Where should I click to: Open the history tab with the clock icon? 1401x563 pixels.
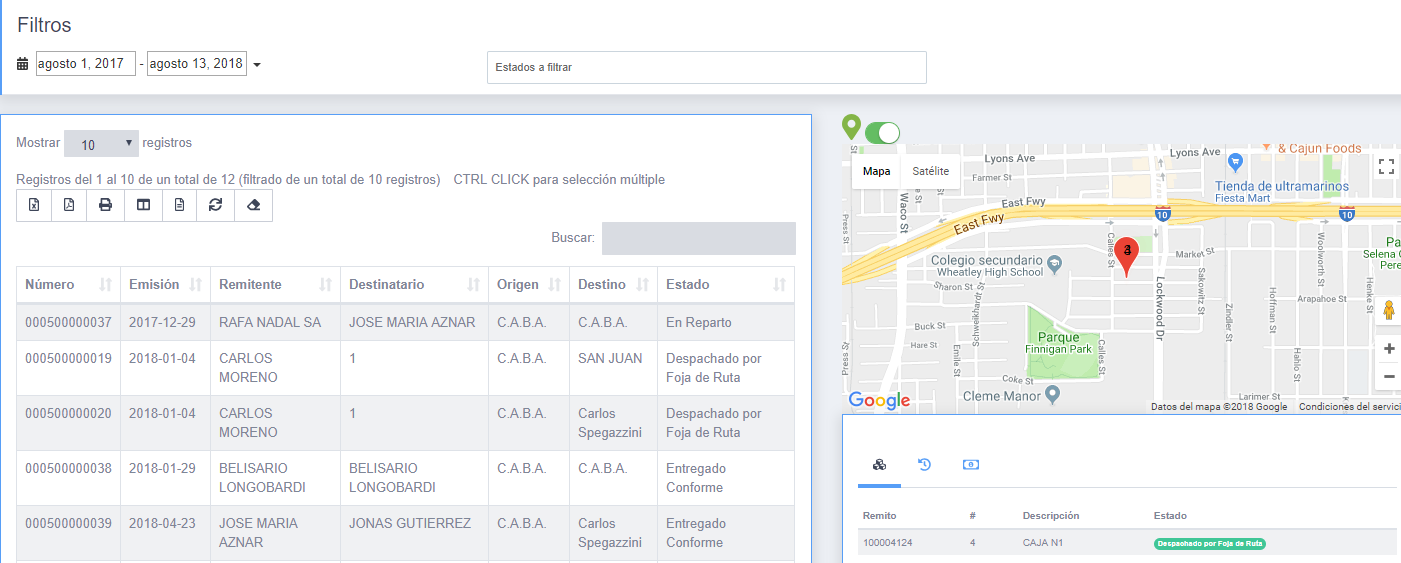tap(925, 465)
